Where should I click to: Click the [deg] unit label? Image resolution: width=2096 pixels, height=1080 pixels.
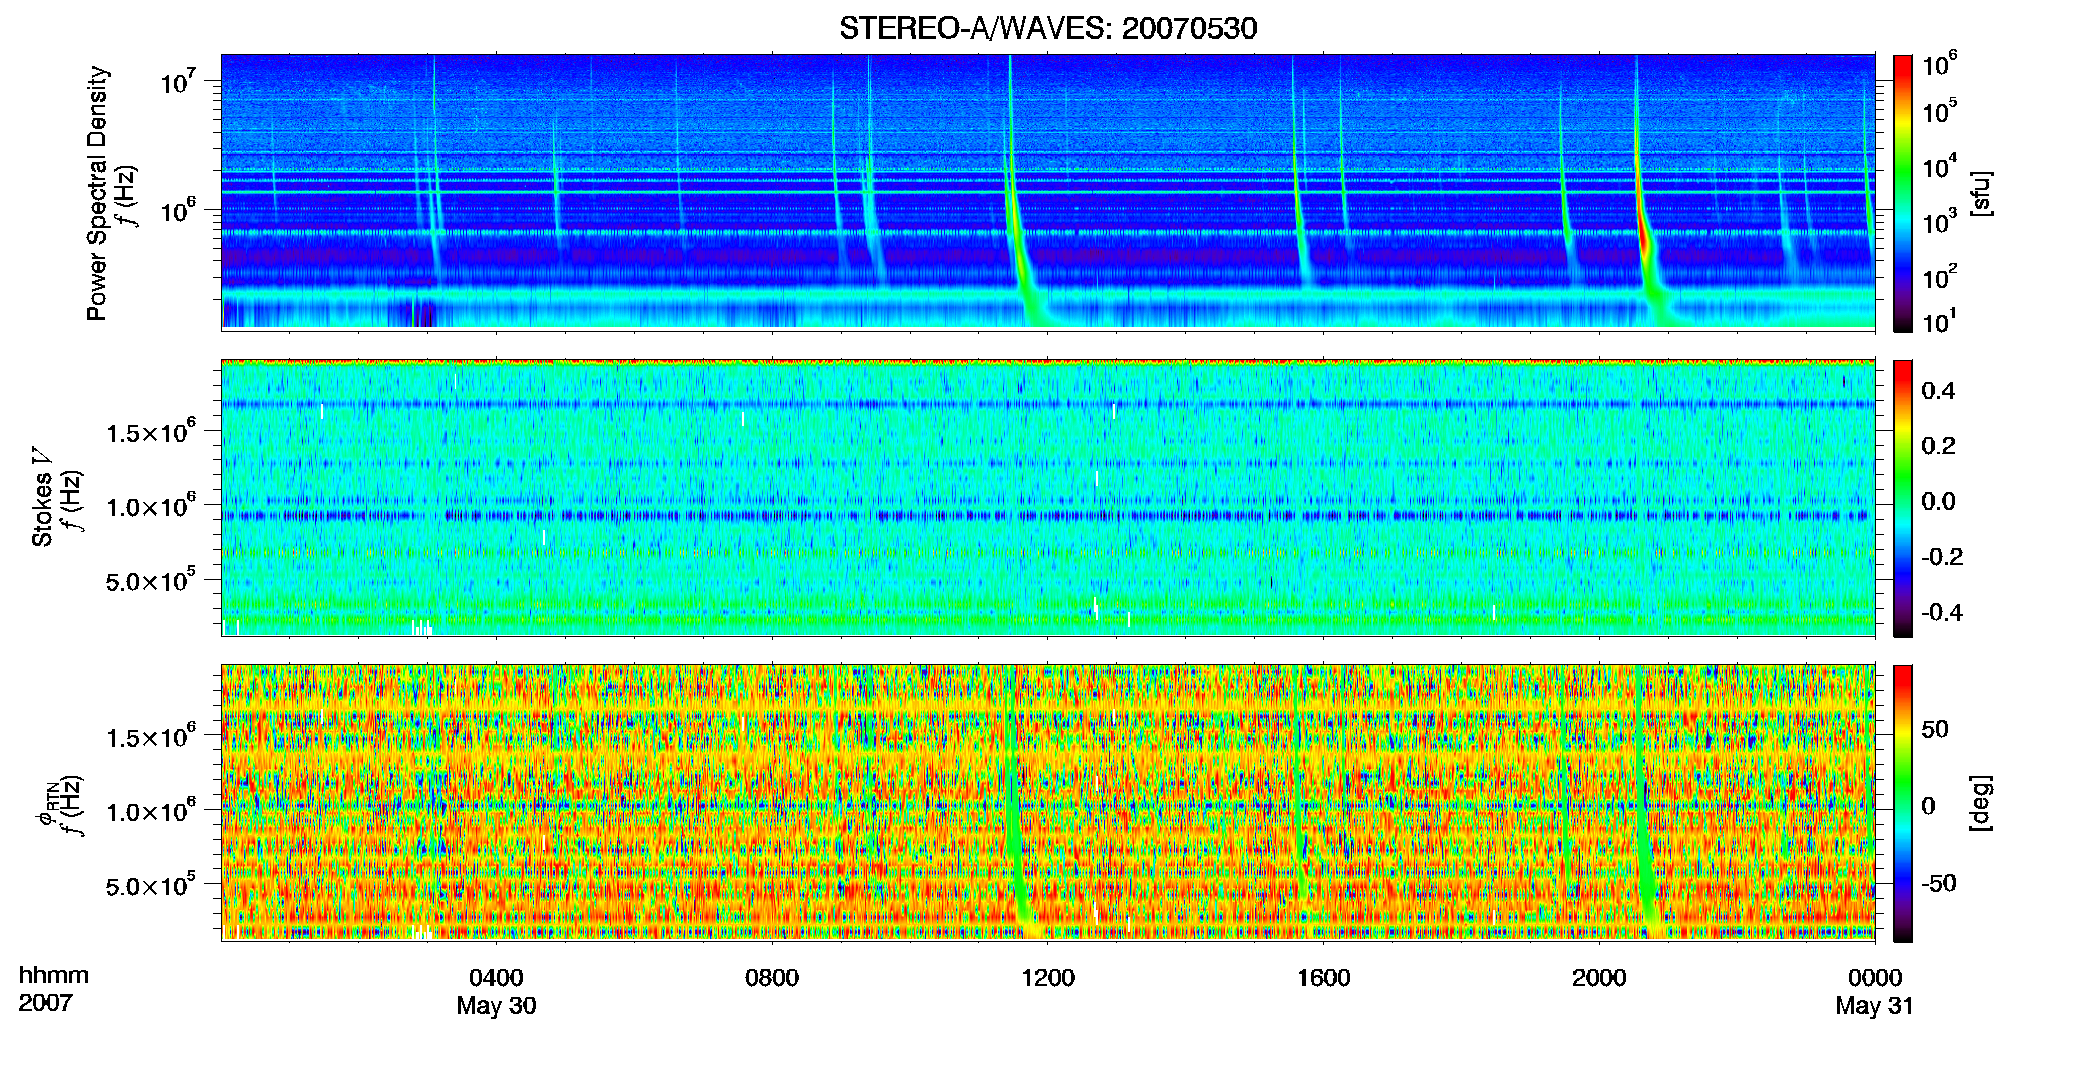pos(1980,803)
